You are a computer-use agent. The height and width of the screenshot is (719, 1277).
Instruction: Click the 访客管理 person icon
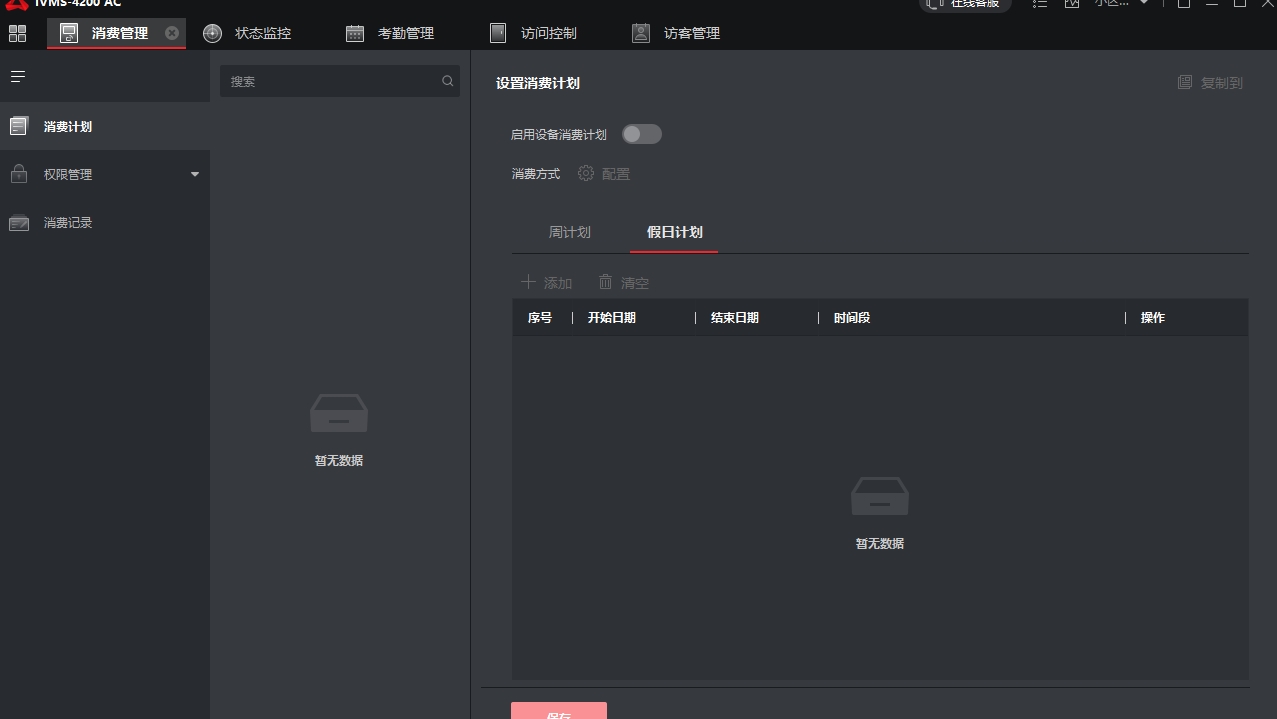click(641, 33)
